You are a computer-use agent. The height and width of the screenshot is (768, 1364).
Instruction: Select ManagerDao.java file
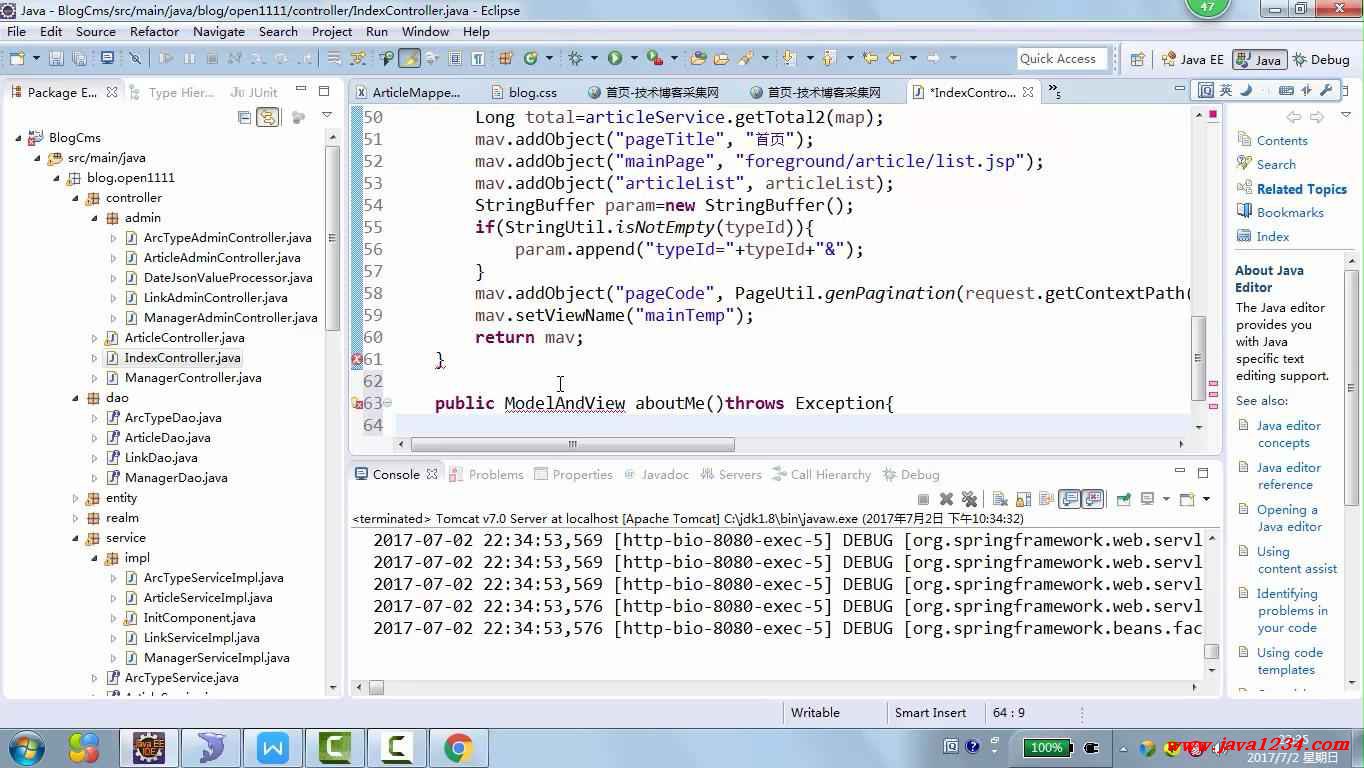click(175, 478)
